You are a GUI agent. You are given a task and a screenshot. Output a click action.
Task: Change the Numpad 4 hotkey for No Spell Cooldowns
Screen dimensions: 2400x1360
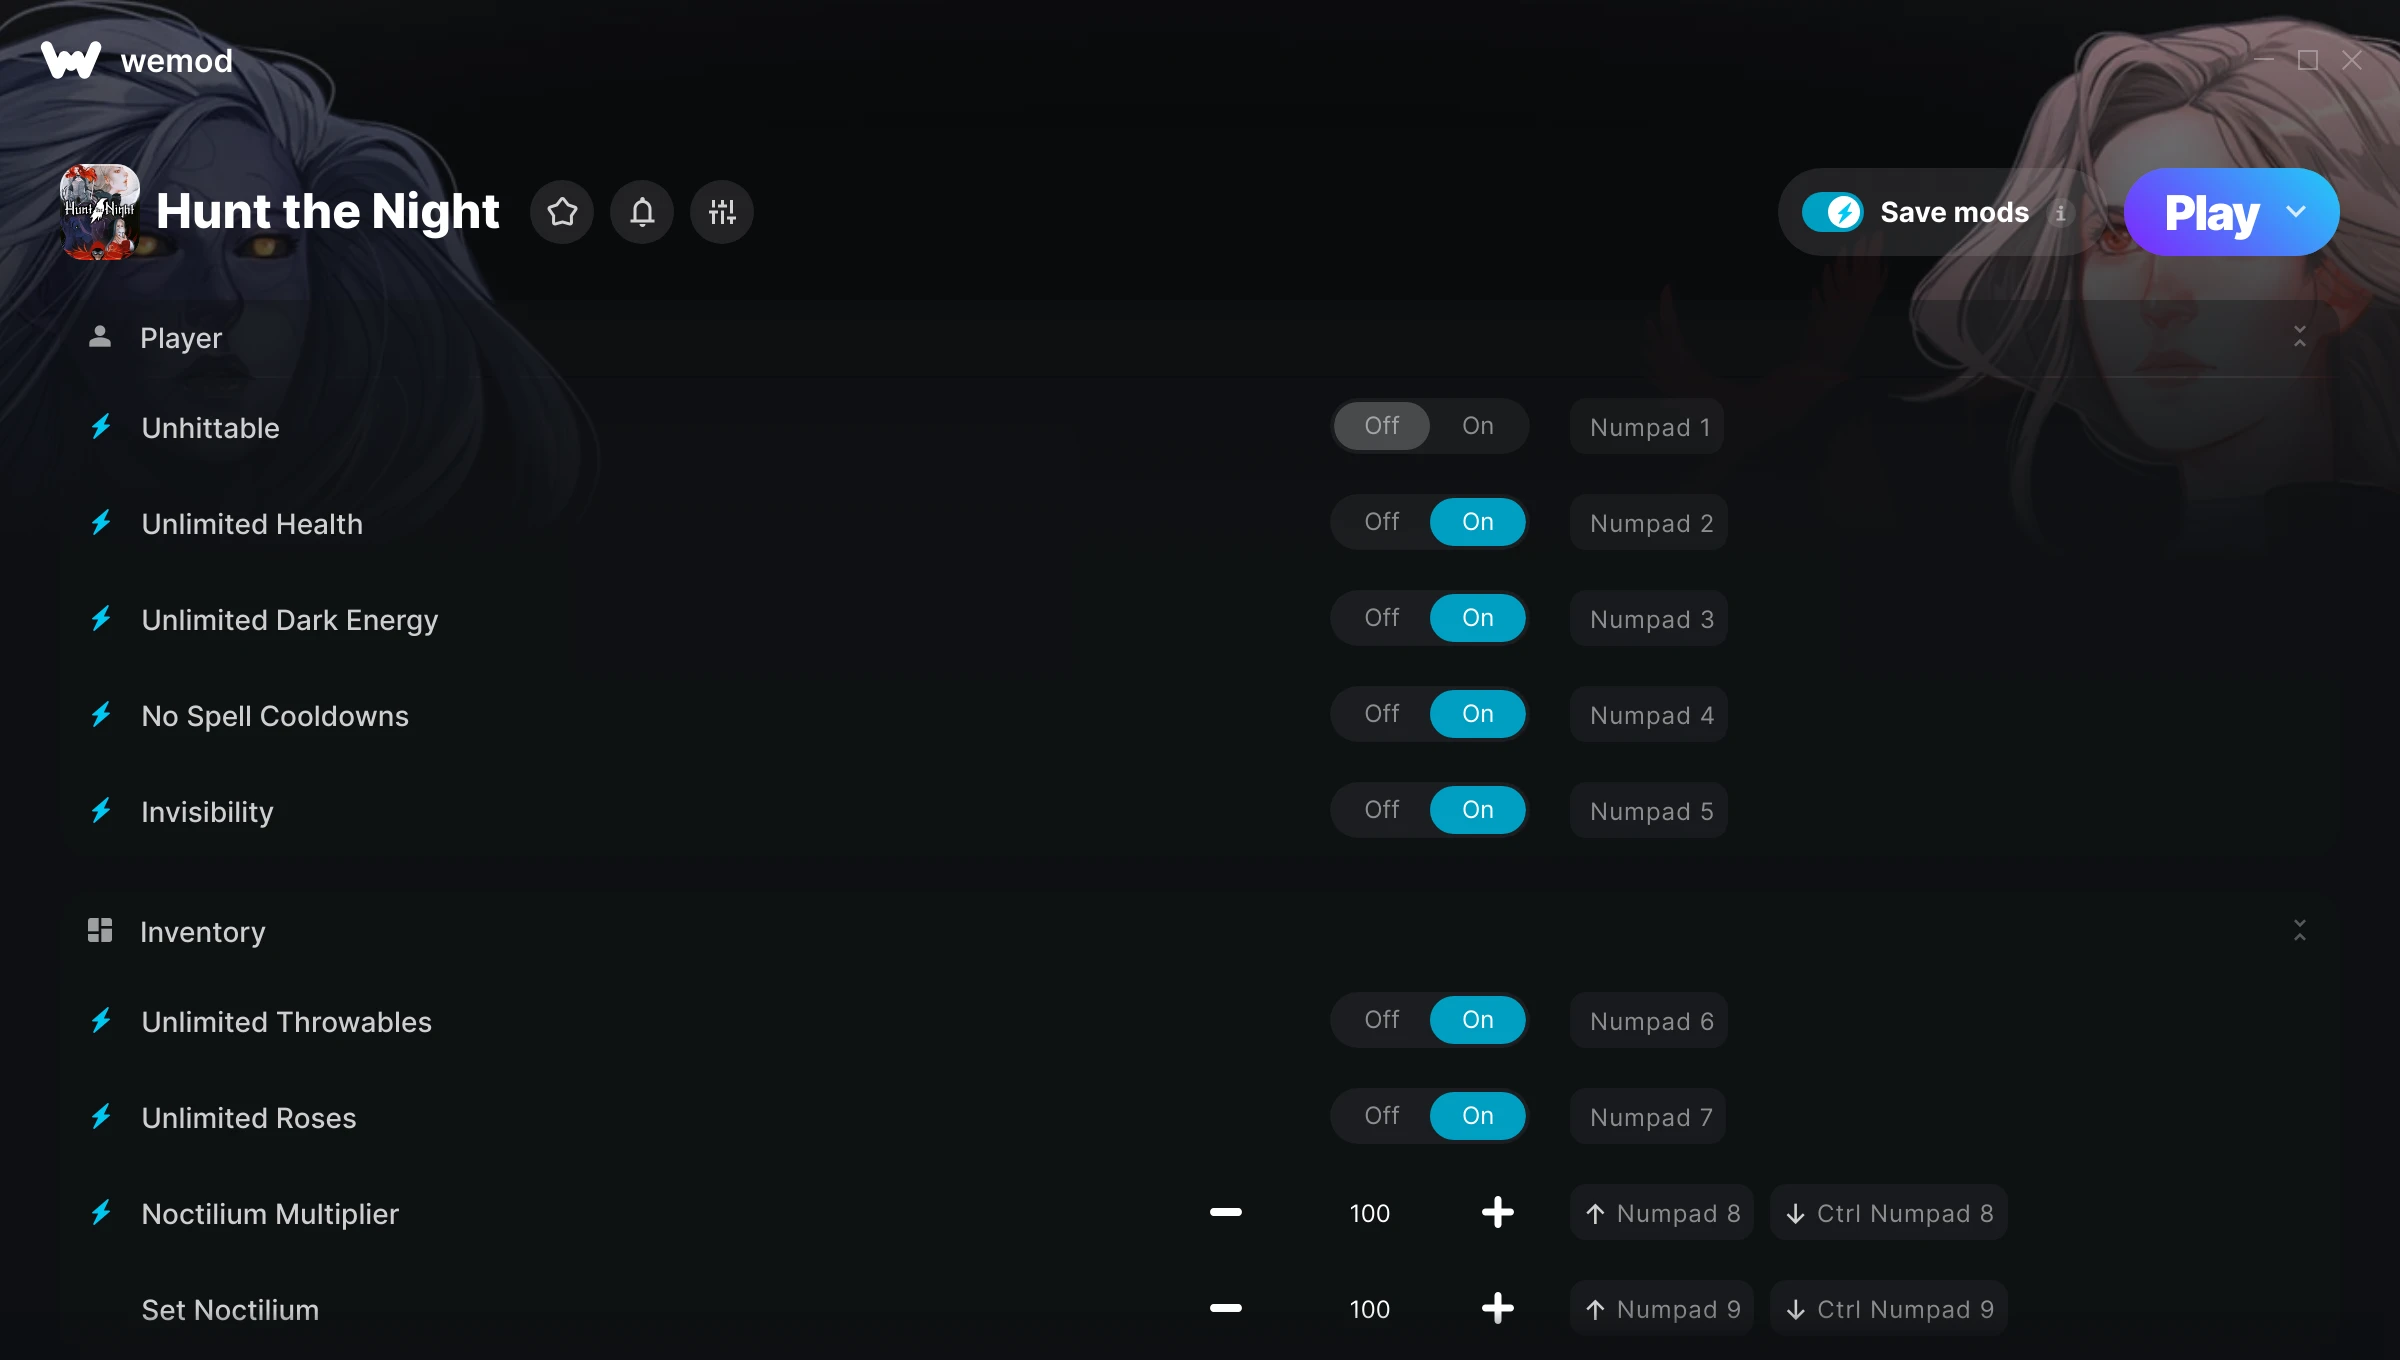click(x=1649, y=715)
